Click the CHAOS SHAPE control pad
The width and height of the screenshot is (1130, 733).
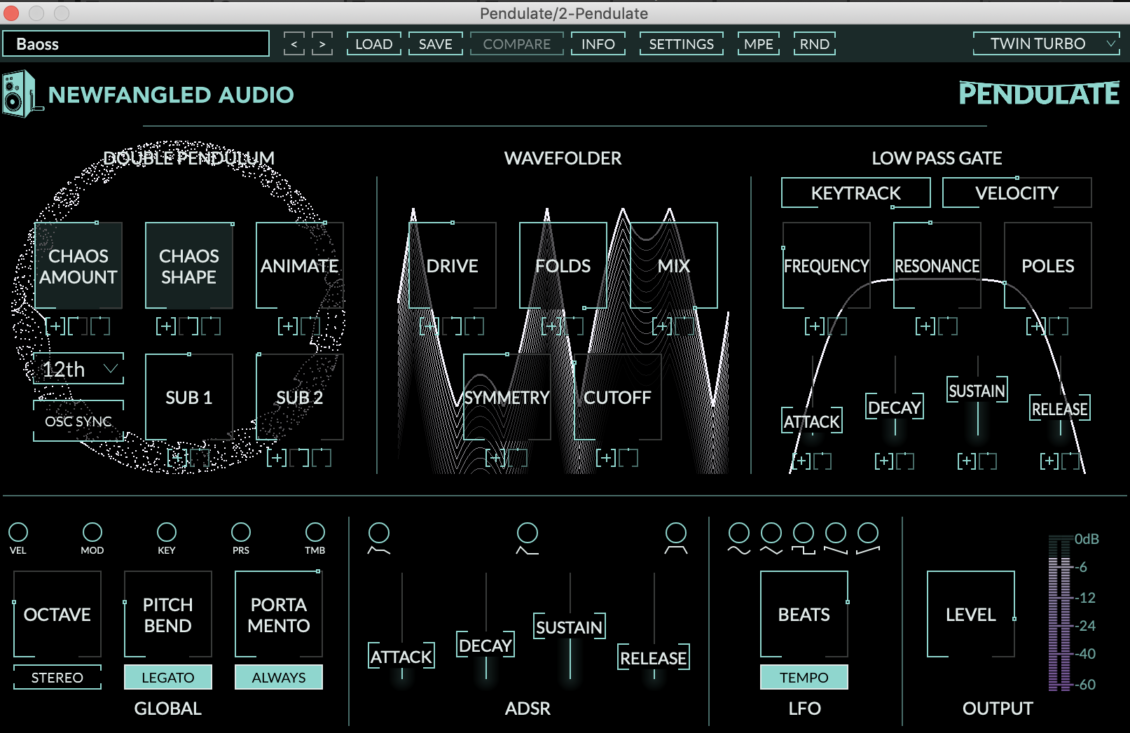(x=189, y=266)
